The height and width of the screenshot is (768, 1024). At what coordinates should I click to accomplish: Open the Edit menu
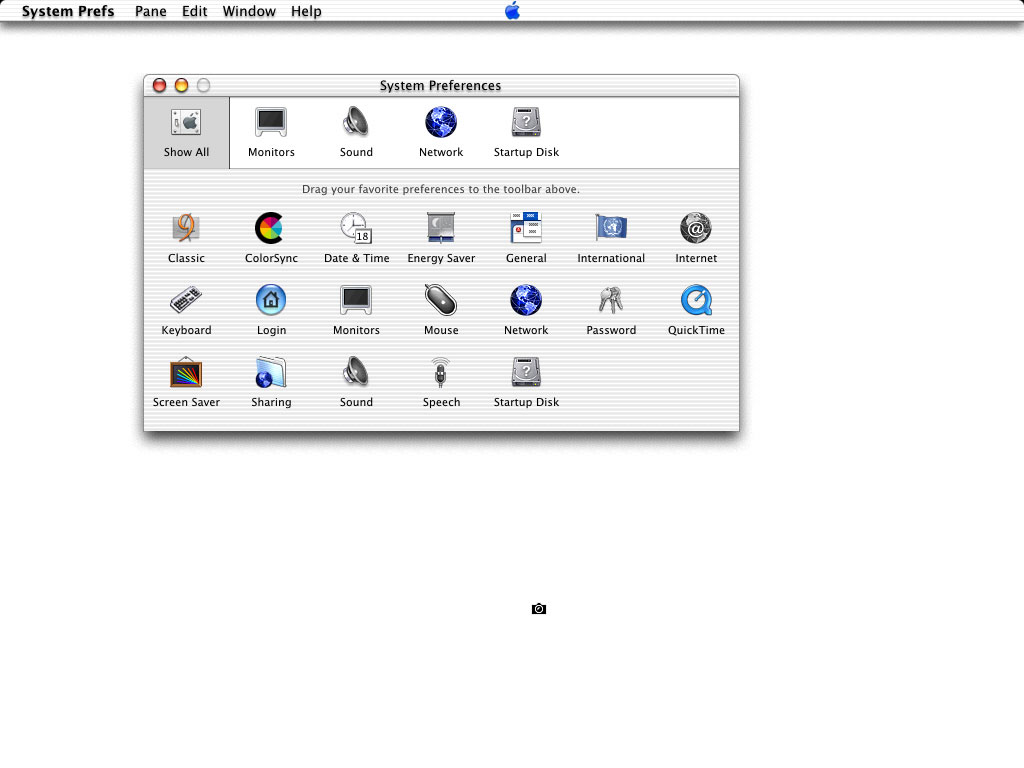tap(195, 11)
